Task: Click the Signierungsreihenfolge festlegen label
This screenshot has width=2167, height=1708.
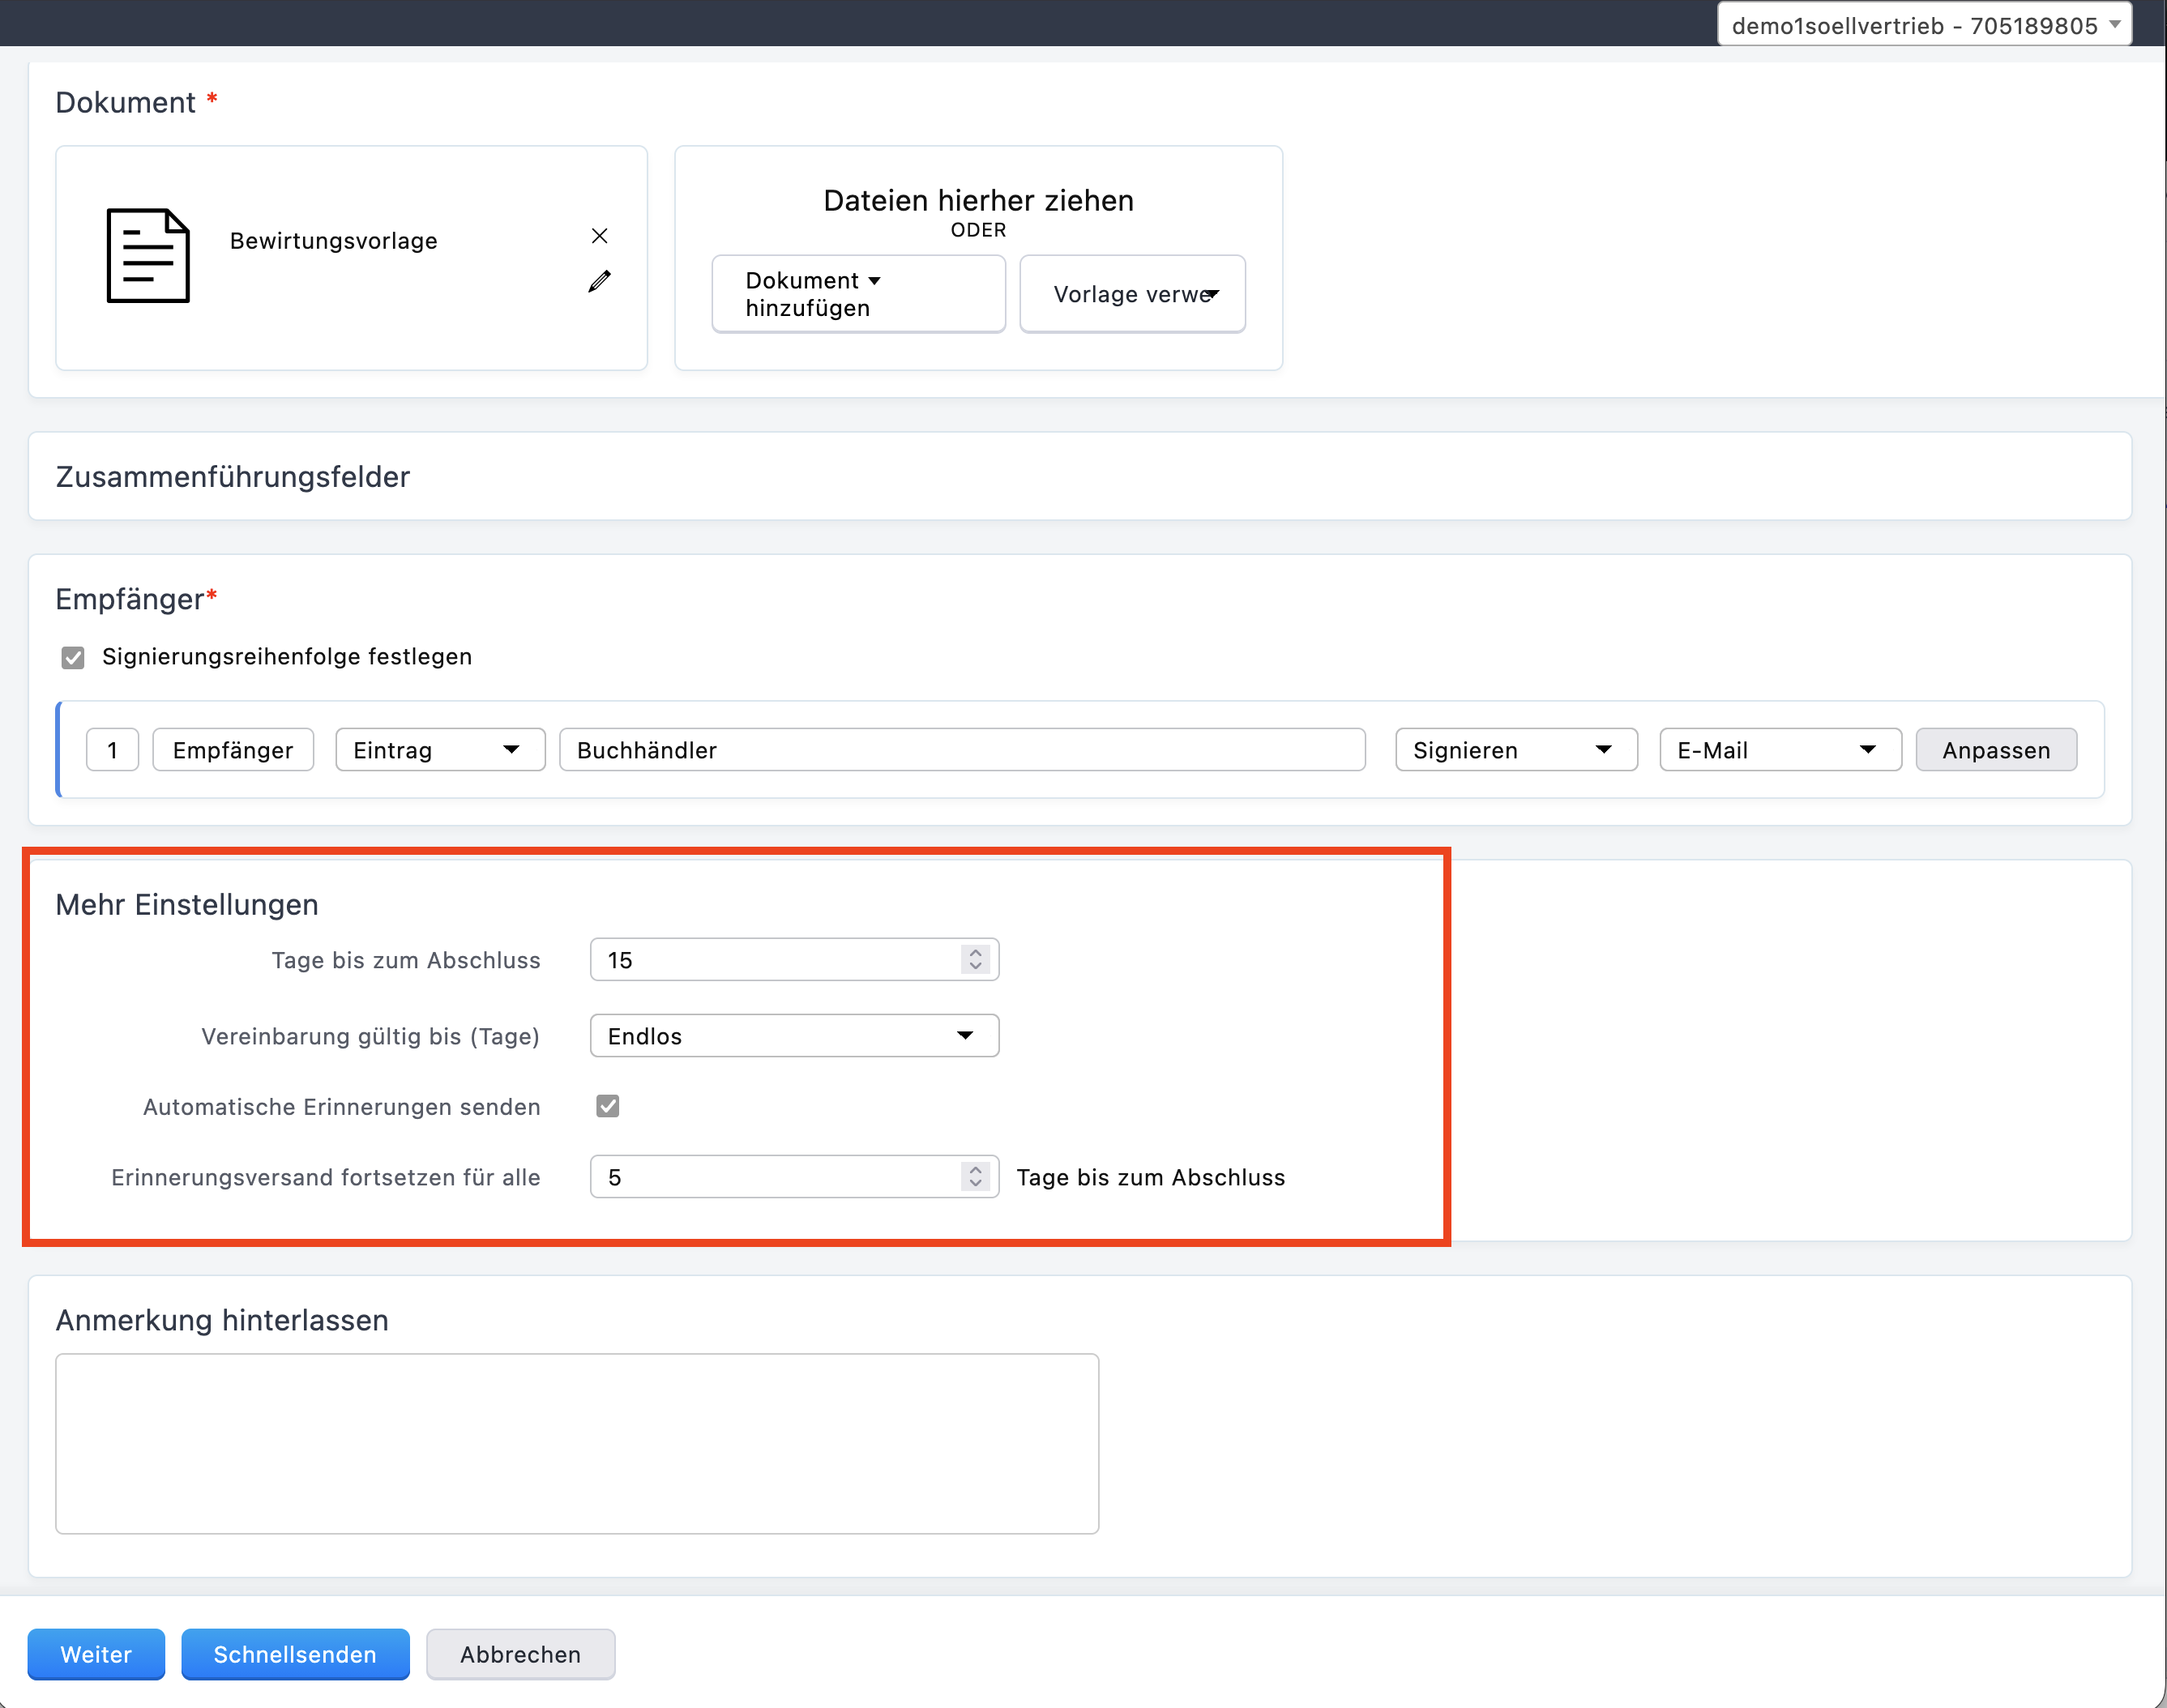Action: click(x=287, y=657)
